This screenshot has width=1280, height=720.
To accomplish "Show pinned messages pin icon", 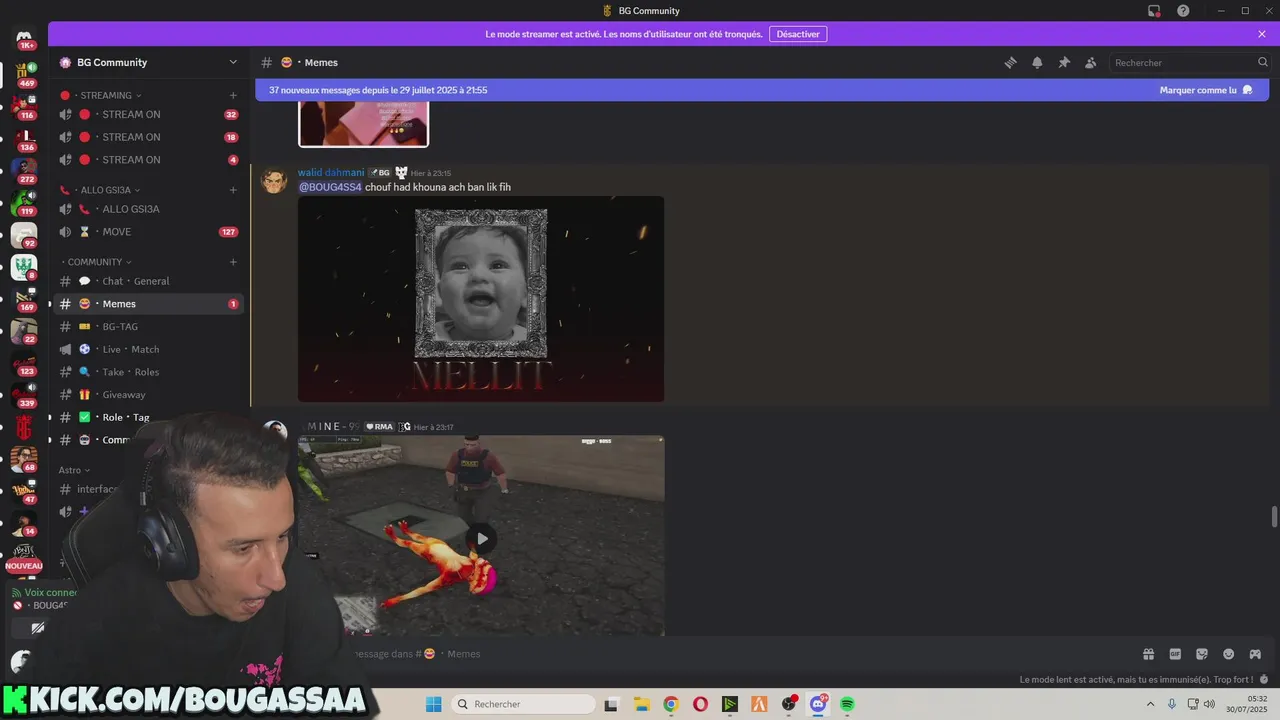I will pyautogui.click(x=1064, y=62).
